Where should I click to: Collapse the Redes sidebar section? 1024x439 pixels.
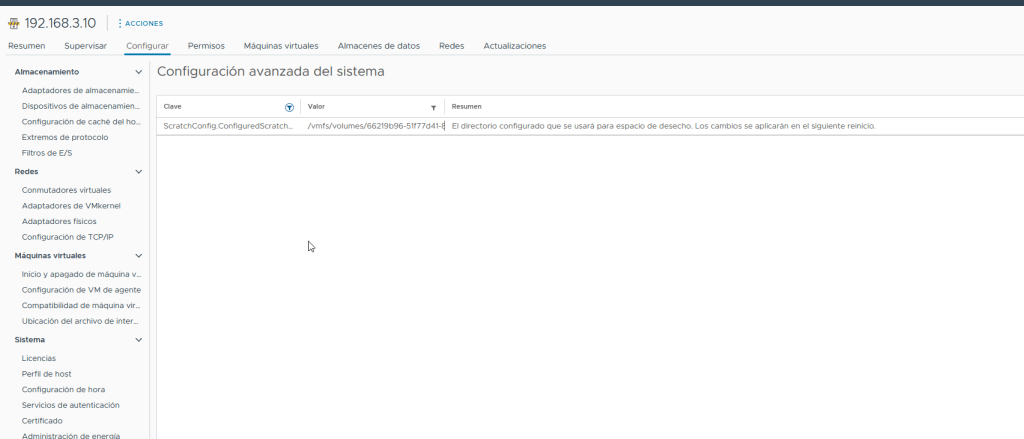[138, 172]
